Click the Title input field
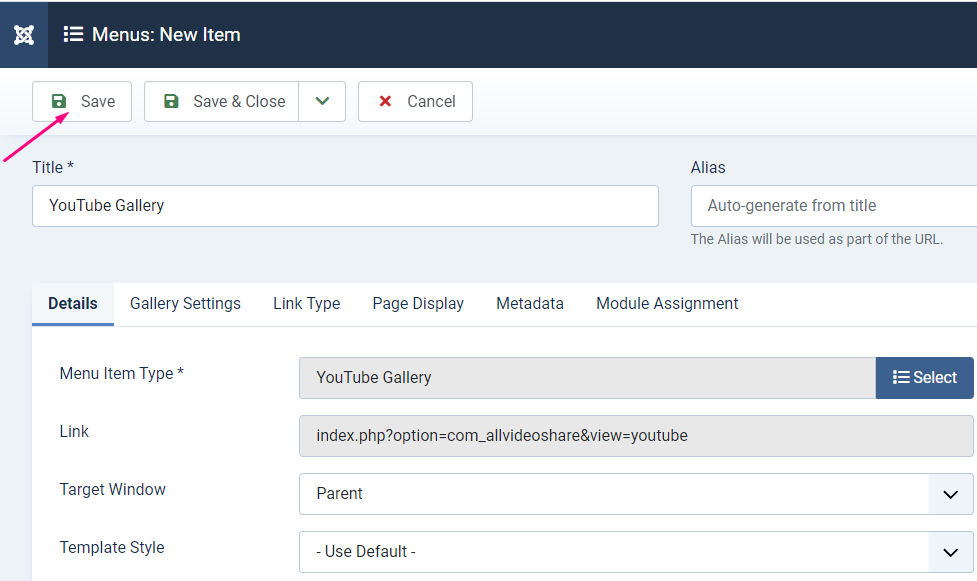The image size is (977, 581). [345, 206]
